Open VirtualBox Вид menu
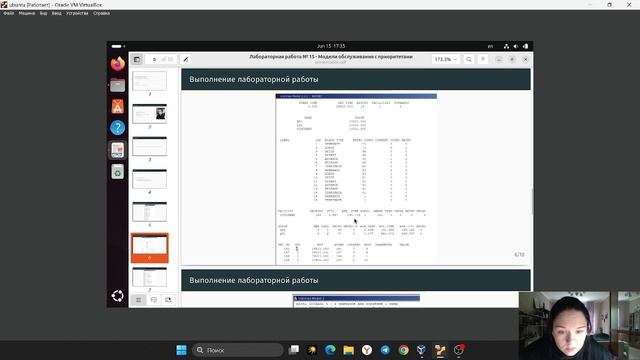This screenshot has width=640, height=360. [43, 13]
